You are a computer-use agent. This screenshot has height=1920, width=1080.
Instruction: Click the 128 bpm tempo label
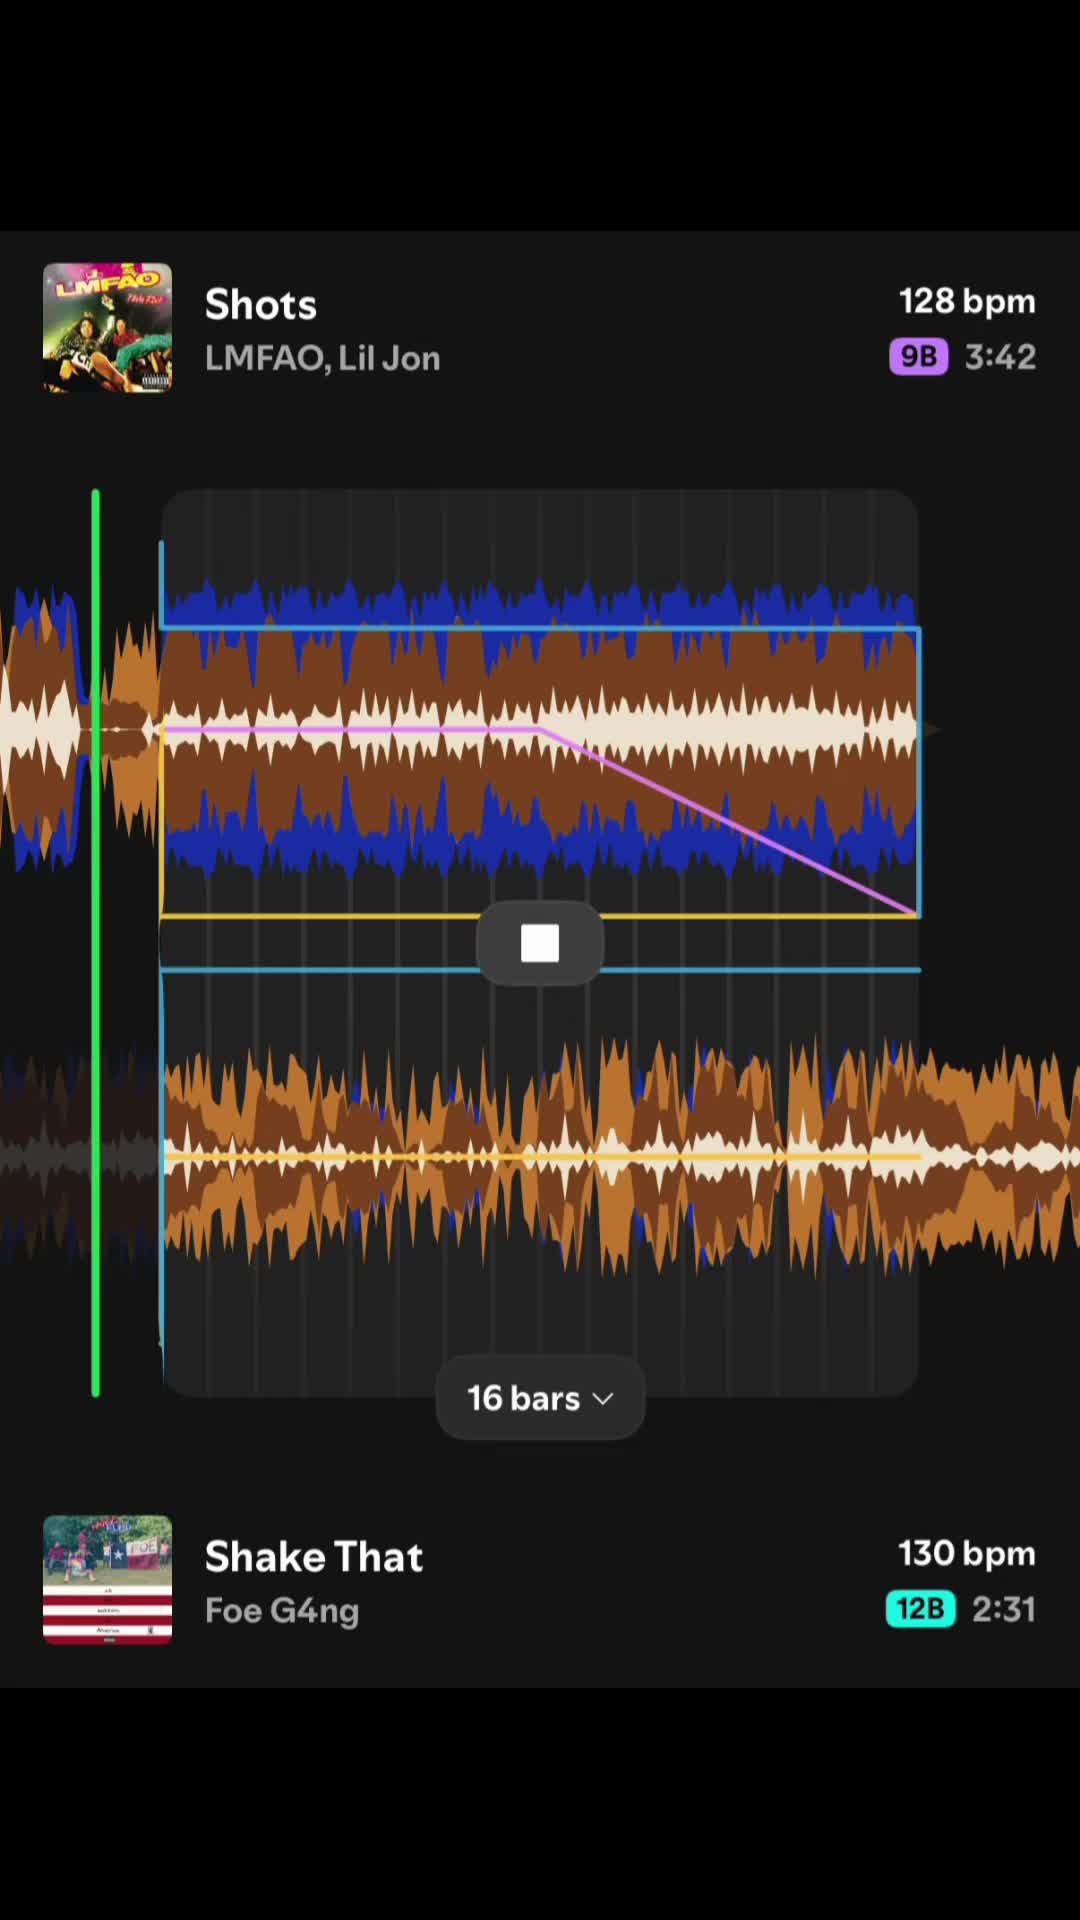coord(967,301)
